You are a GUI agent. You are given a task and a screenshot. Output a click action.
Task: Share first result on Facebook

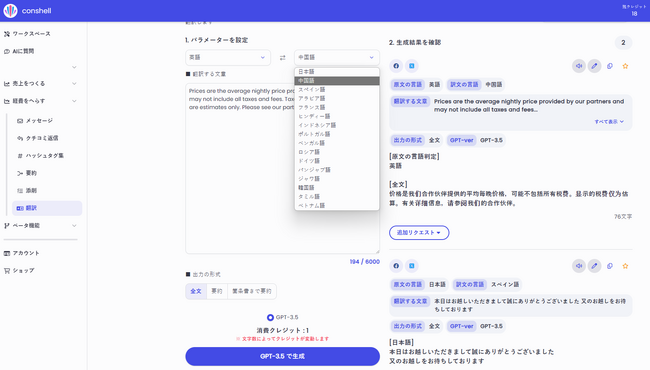[x=396, y=66]
